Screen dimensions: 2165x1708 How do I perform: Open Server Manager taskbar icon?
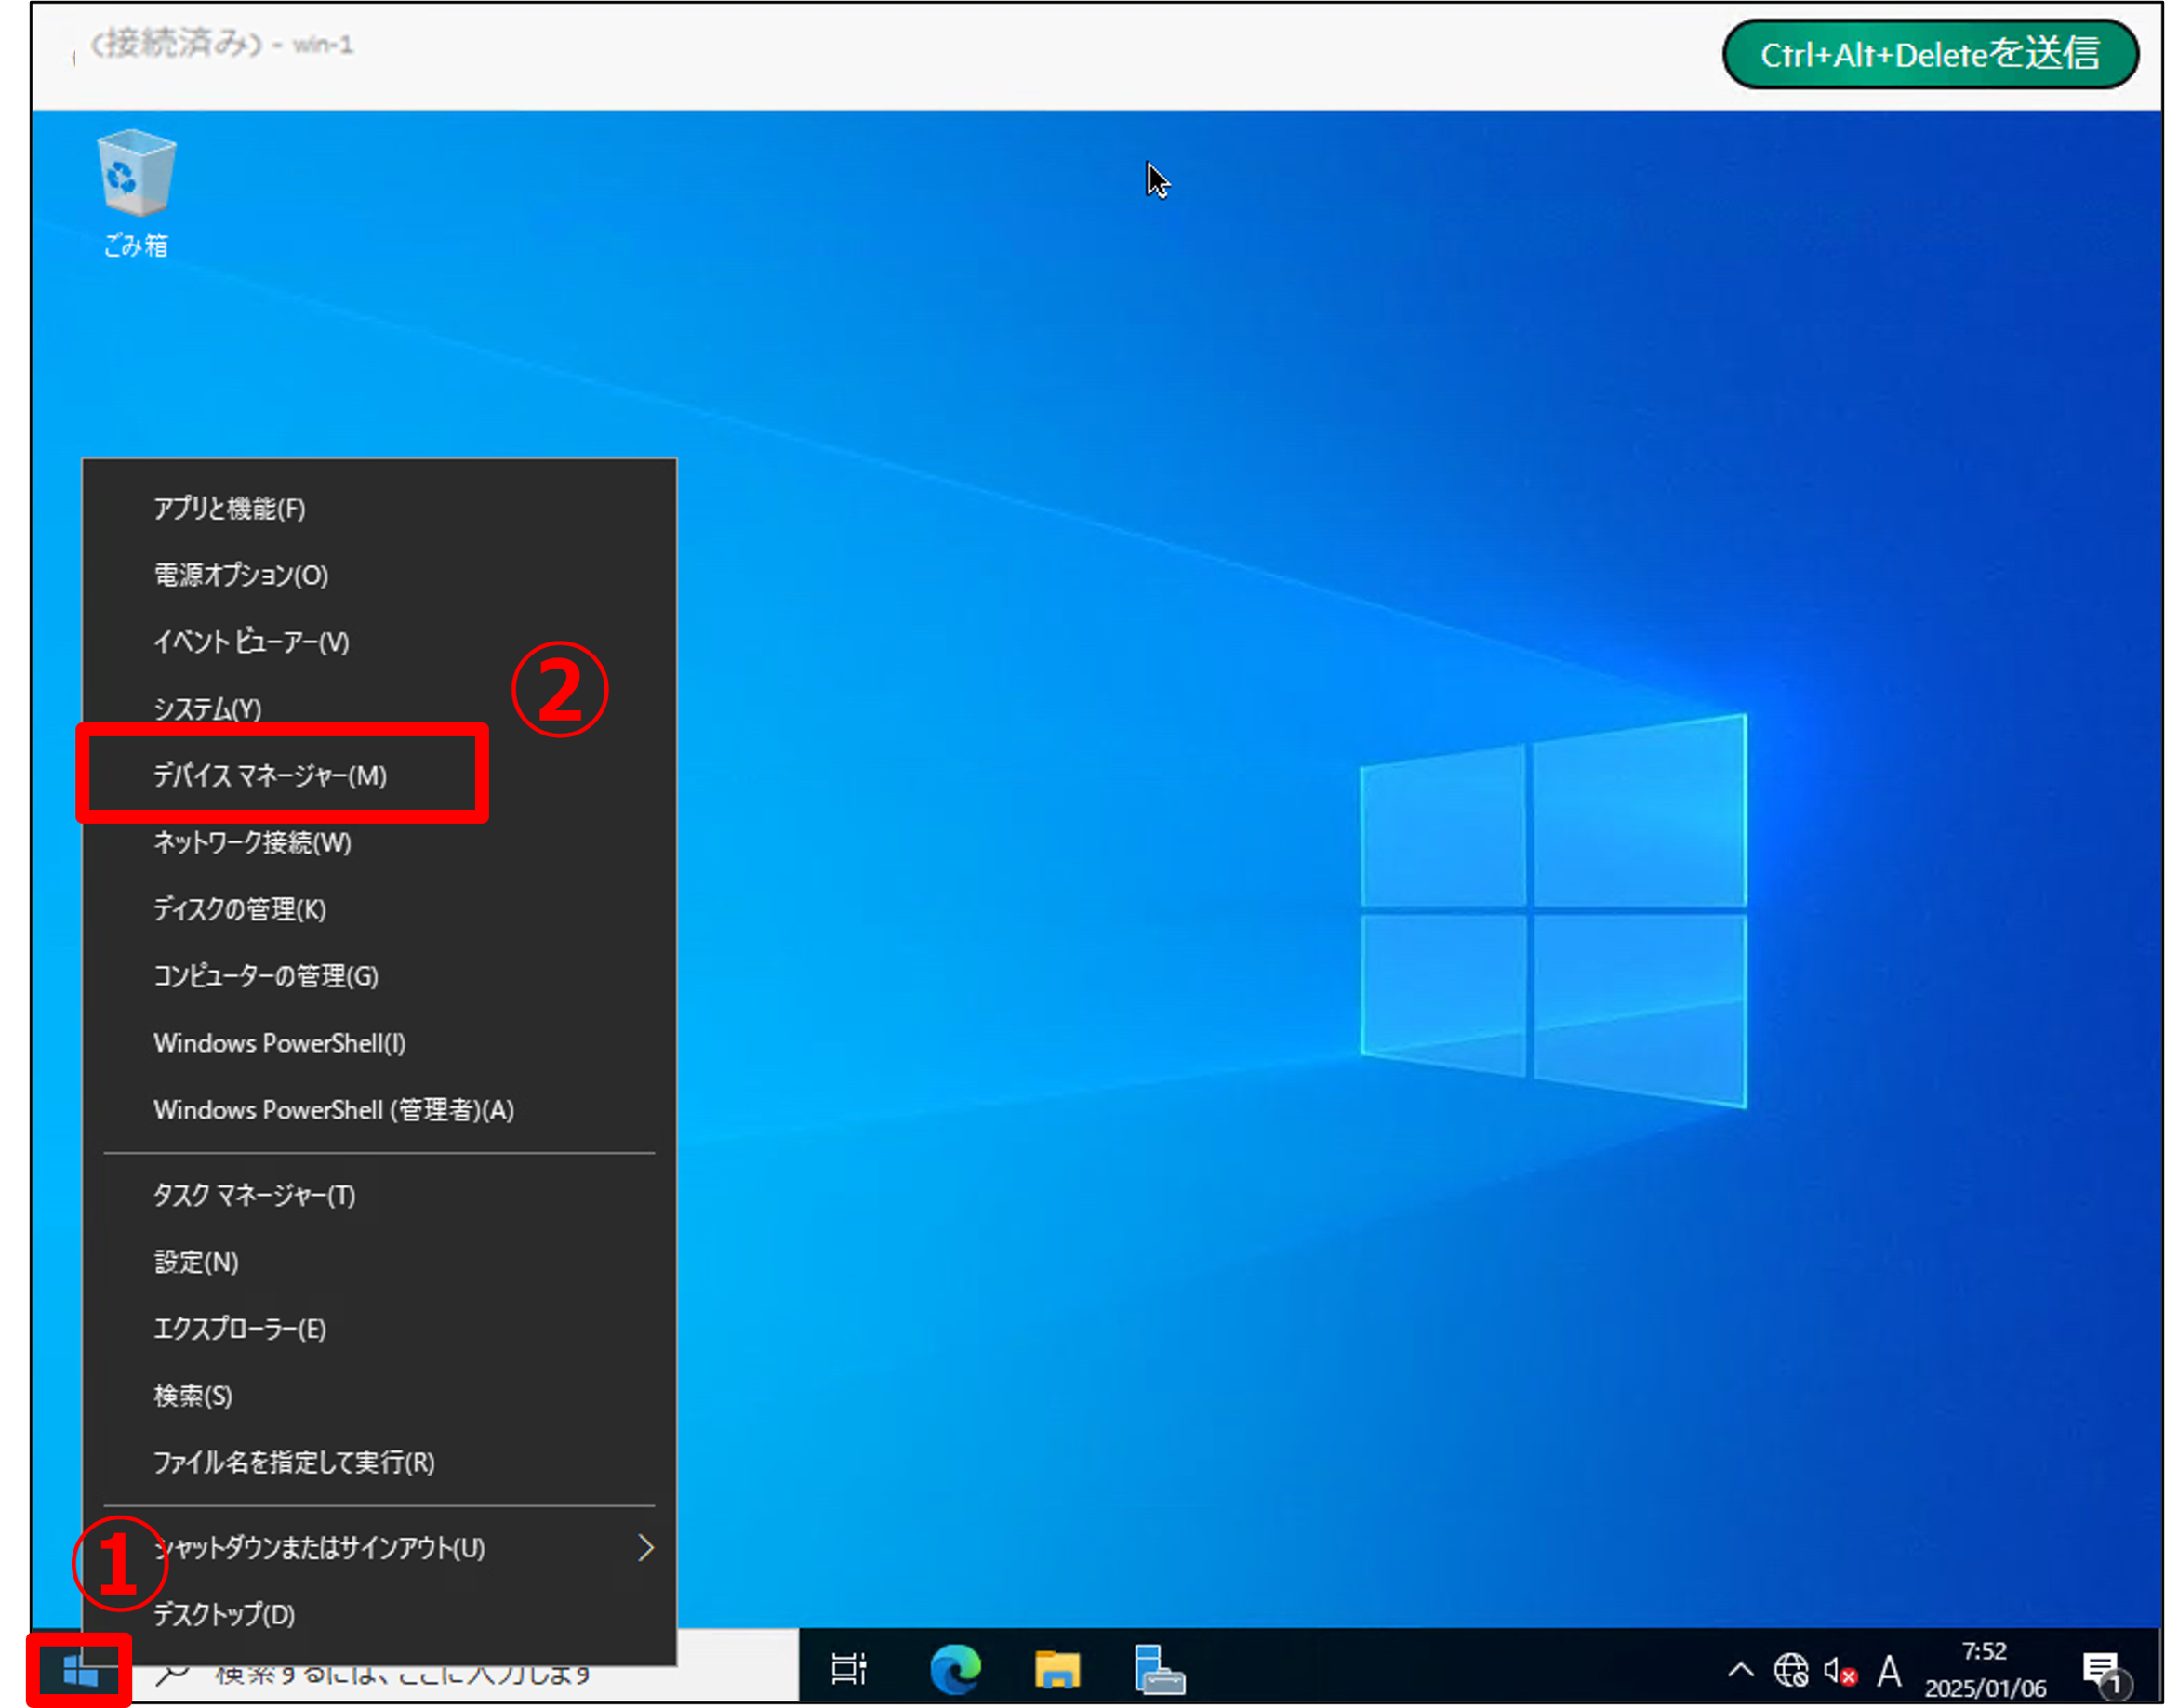pos(1158,1669)
